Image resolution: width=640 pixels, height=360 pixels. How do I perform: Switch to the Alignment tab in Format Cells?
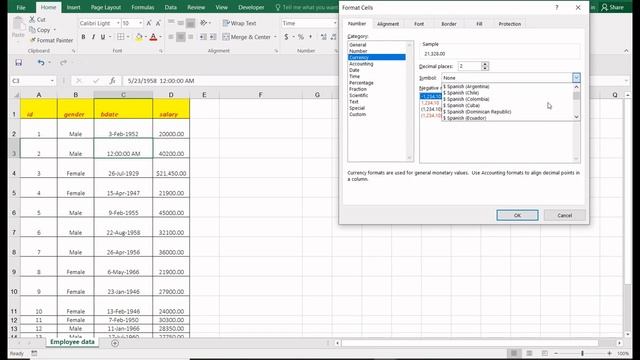388,24
